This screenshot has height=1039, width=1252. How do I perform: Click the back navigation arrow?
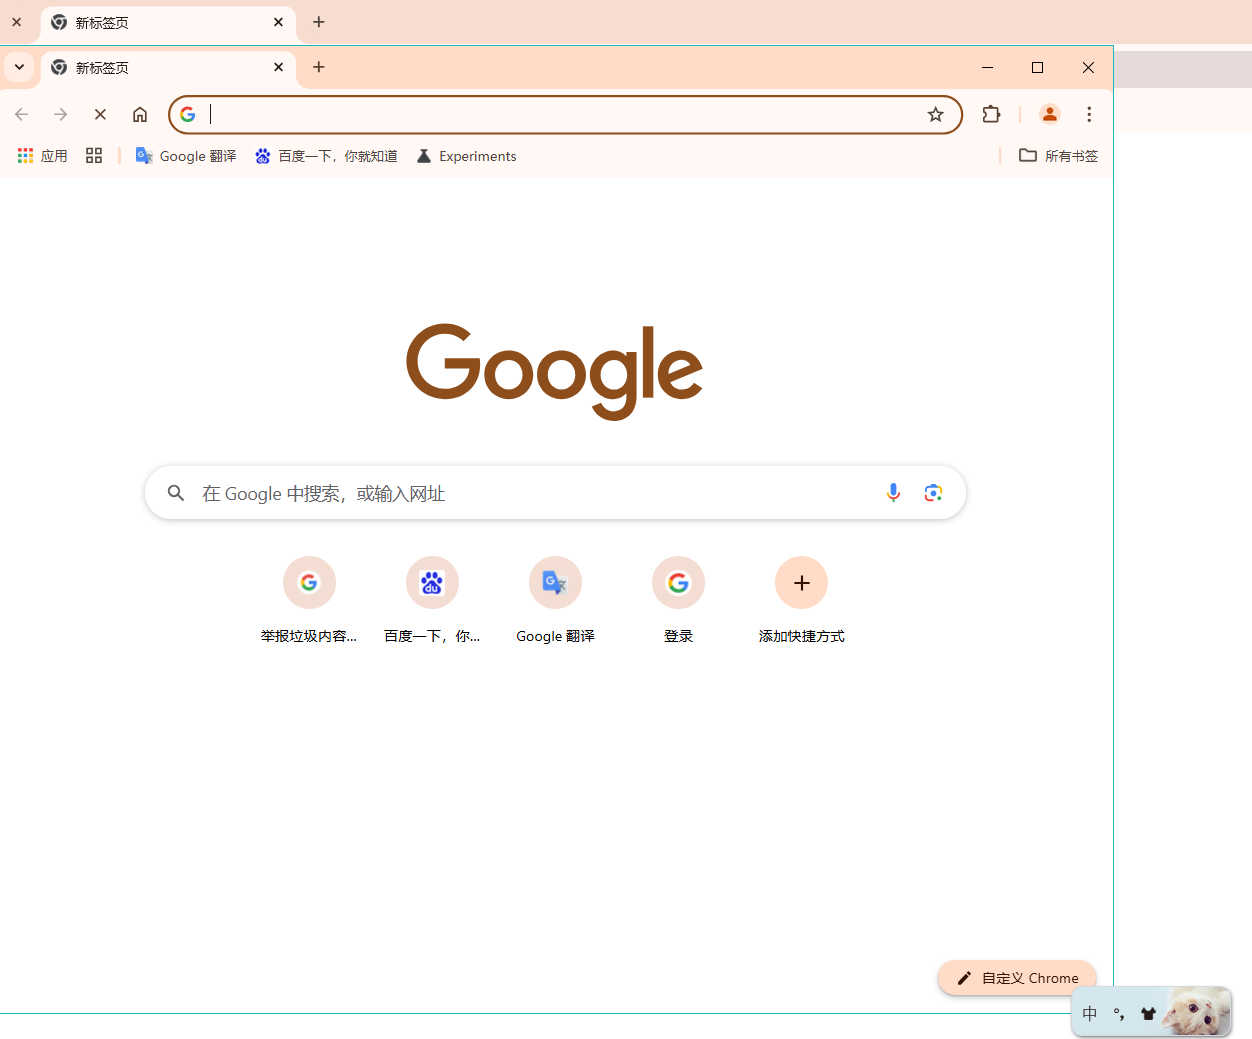tap(22, 114)
